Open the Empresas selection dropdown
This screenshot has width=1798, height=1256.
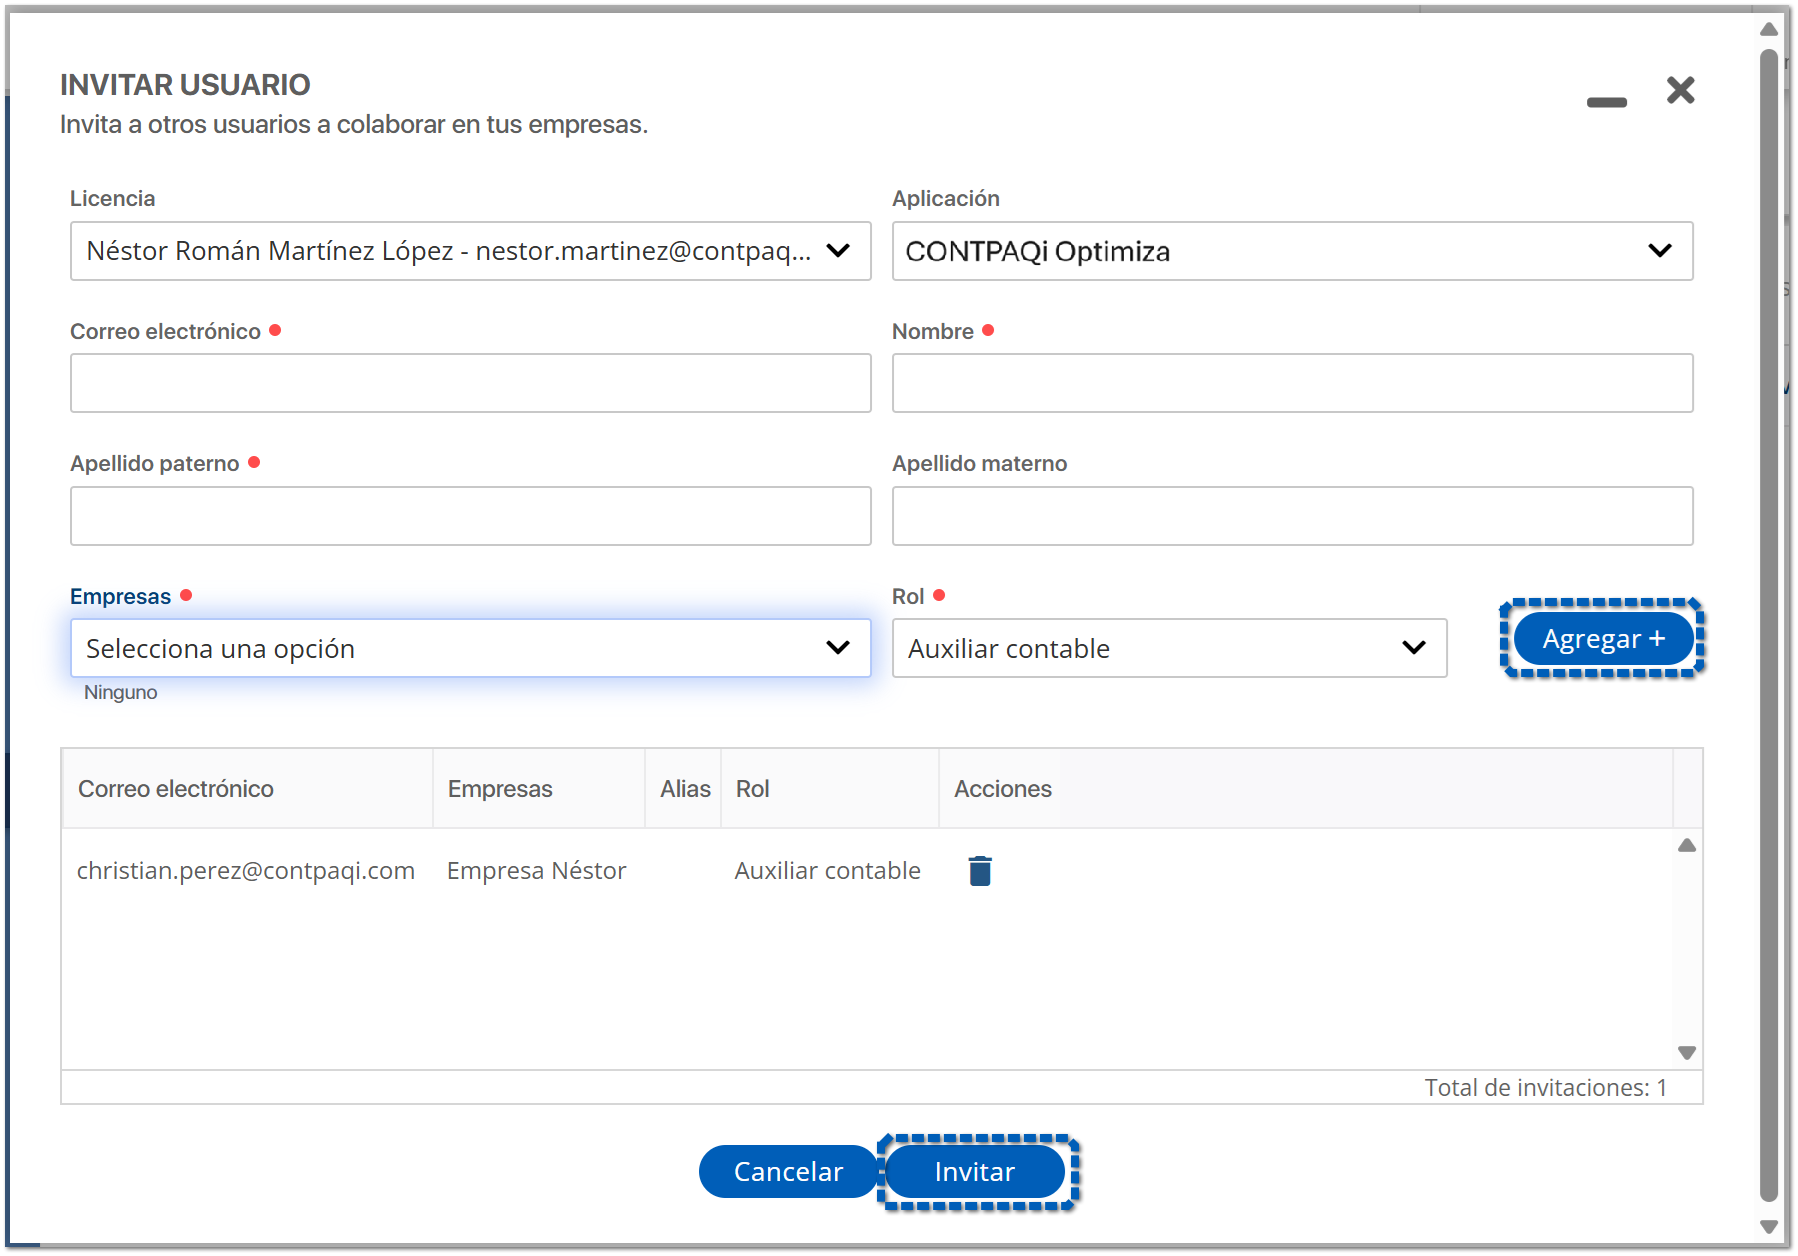coord(470,649)
